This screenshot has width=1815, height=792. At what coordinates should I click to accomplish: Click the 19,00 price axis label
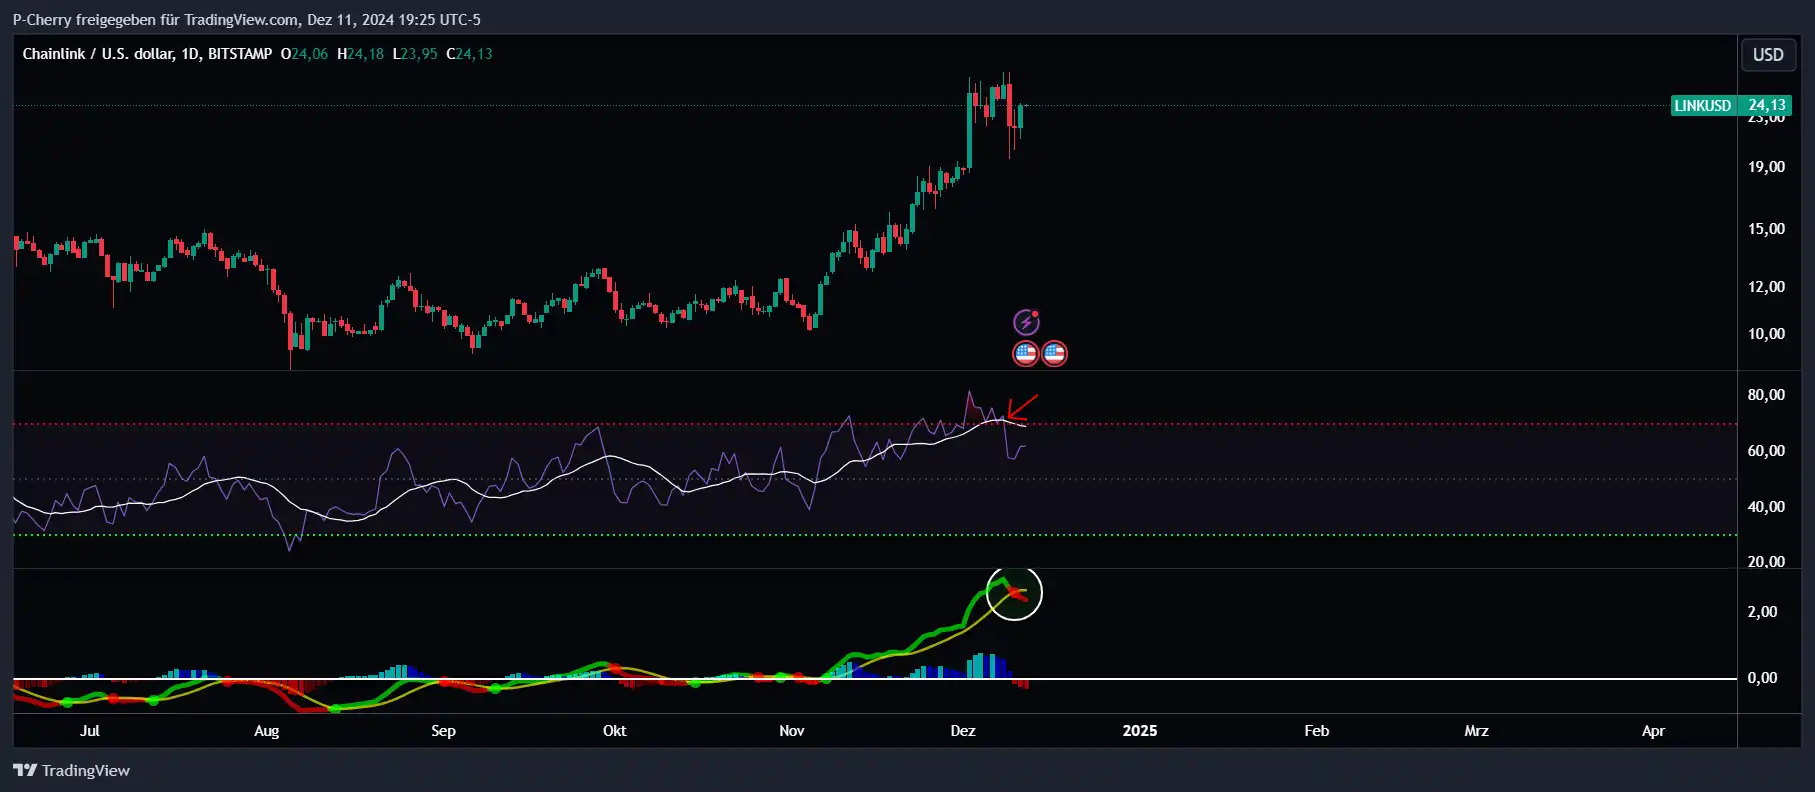click(1766, 167)
